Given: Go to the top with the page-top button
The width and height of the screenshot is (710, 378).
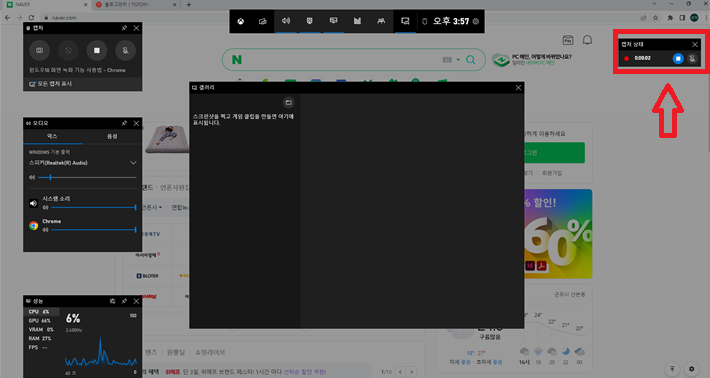Looking at the screenshot, I should tap(672, 369).
